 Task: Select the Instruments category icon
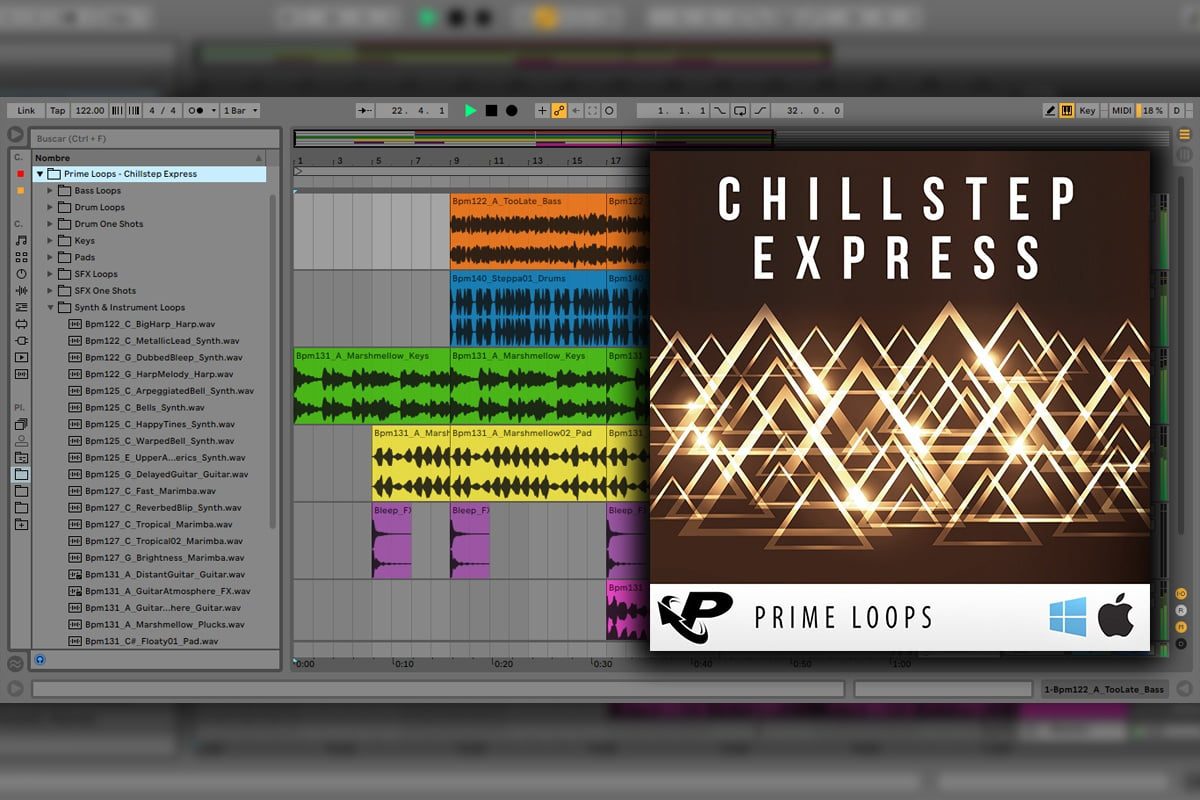point(21,274)
